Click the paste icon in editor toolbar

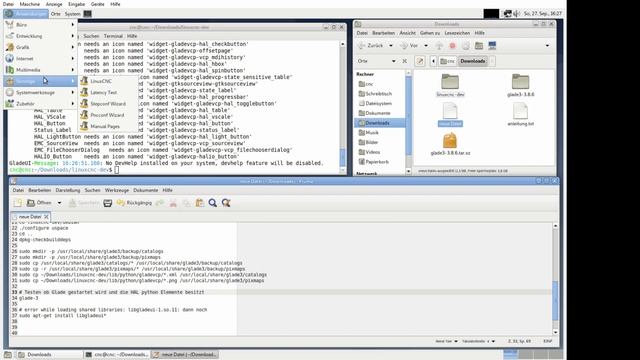point(200,203)
